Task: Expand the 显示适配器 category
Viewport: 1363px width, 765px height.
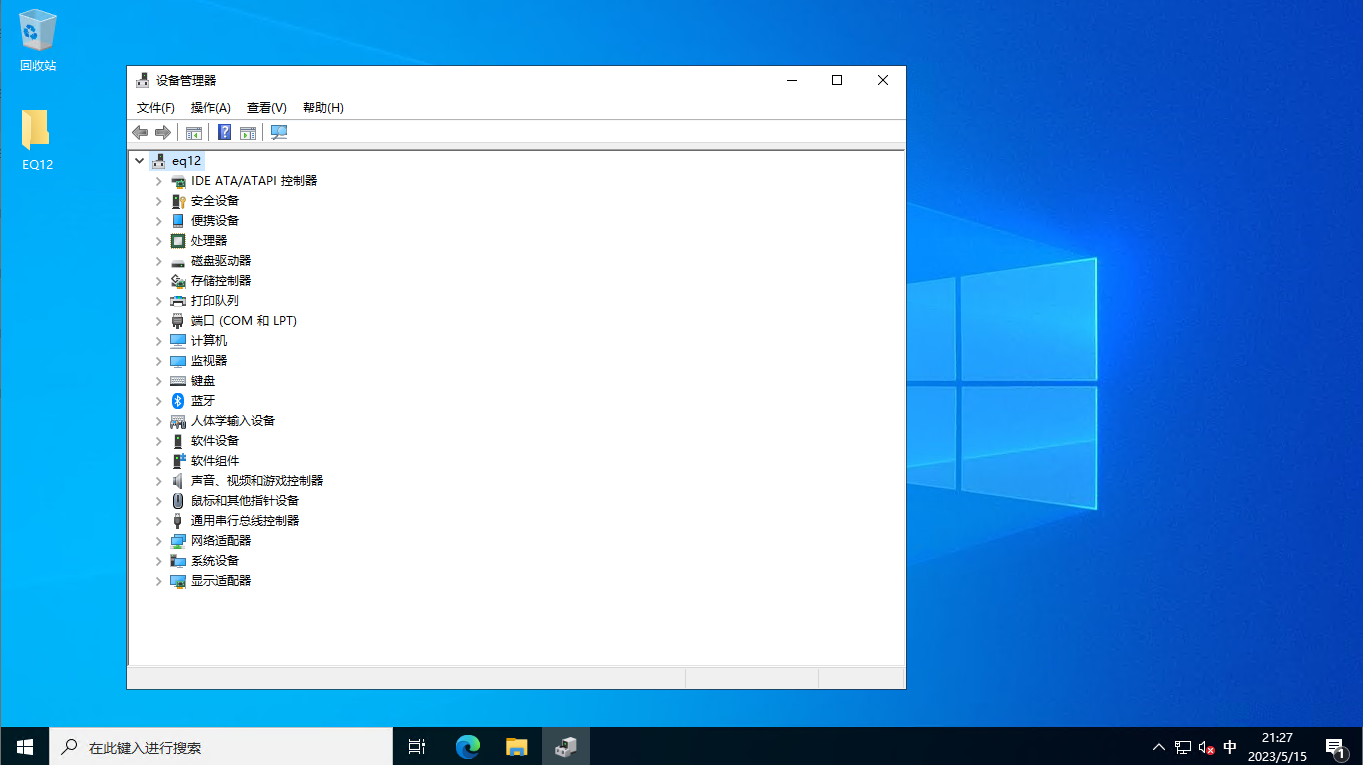Action: tap(158, 580)
